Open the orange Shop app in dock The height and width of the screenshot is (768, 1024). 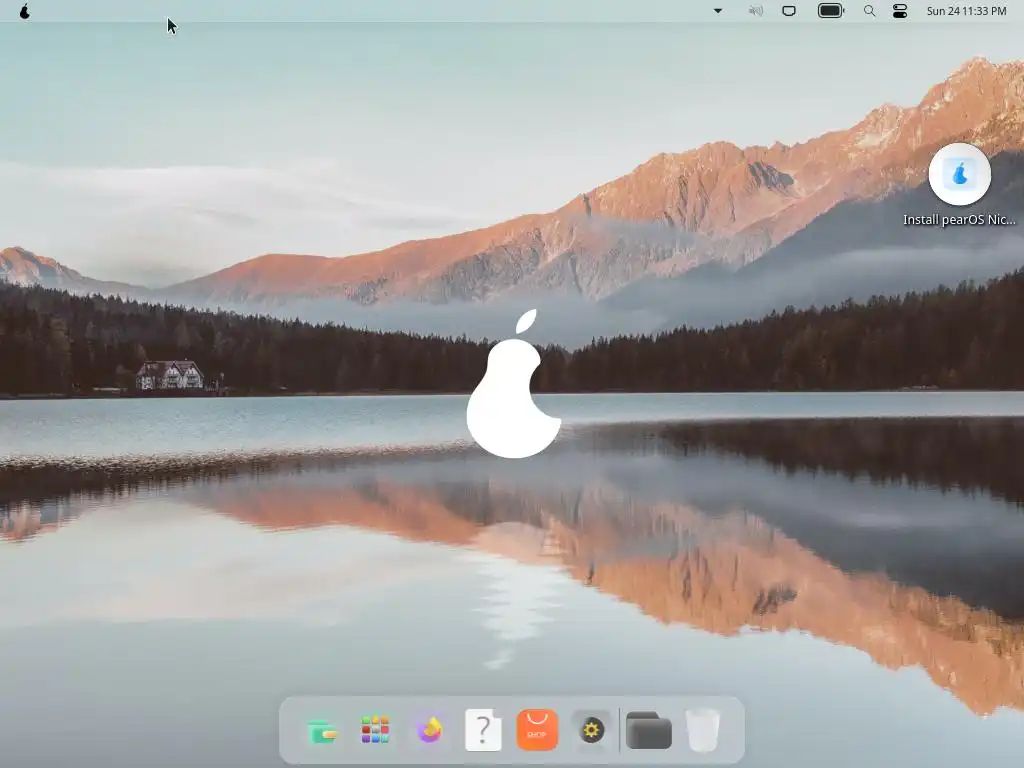[537, 730]
